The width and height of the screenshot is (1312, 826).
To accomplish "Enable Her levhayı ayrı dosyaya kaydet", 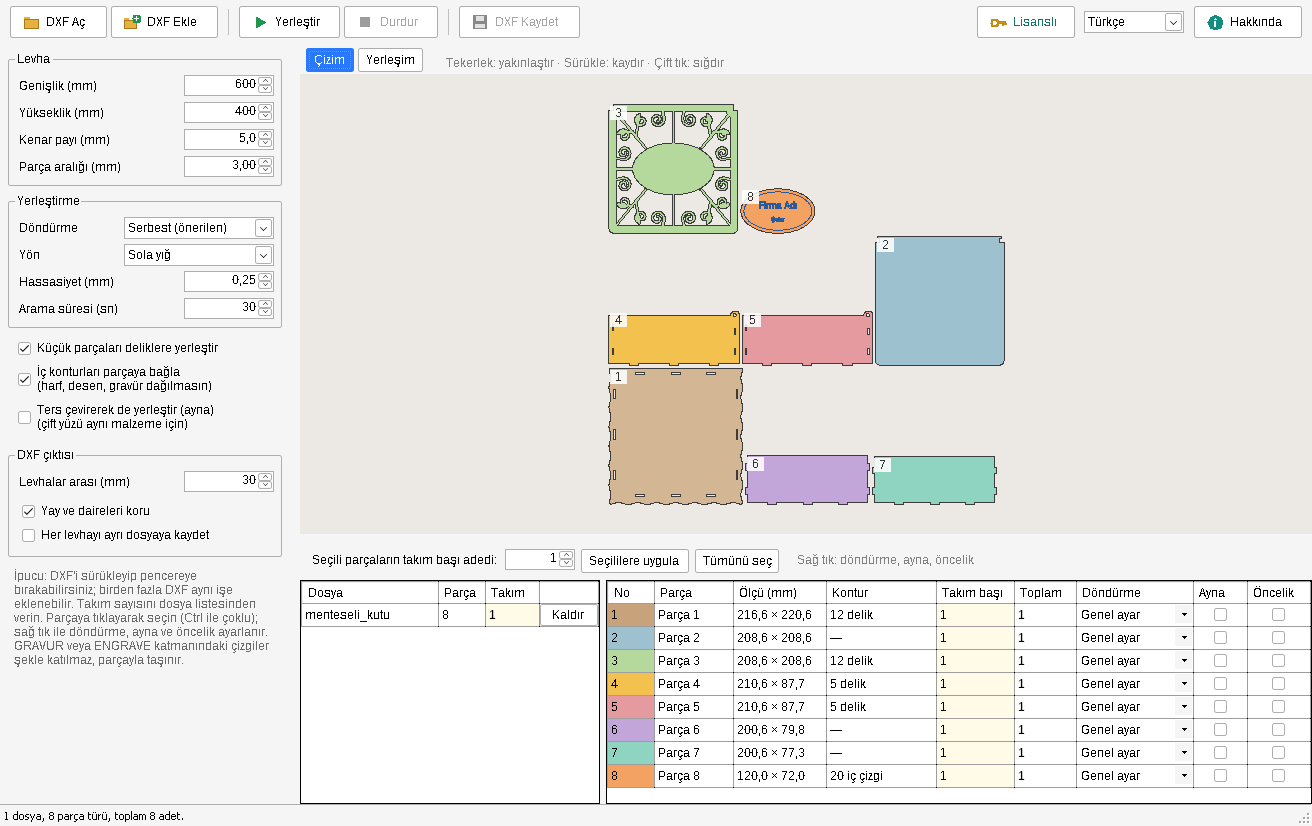I will tap(29, 535).
